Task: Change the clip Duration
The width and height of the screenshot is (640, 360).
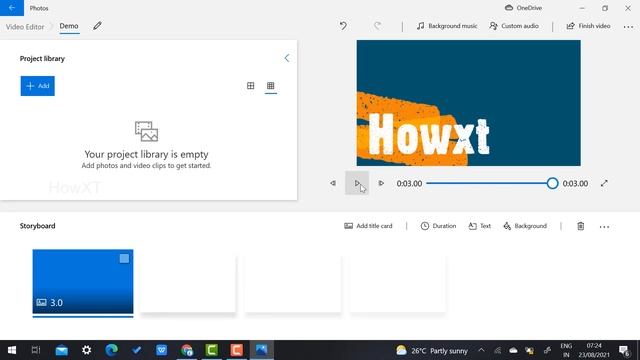Action: click(x=438, y=226)
